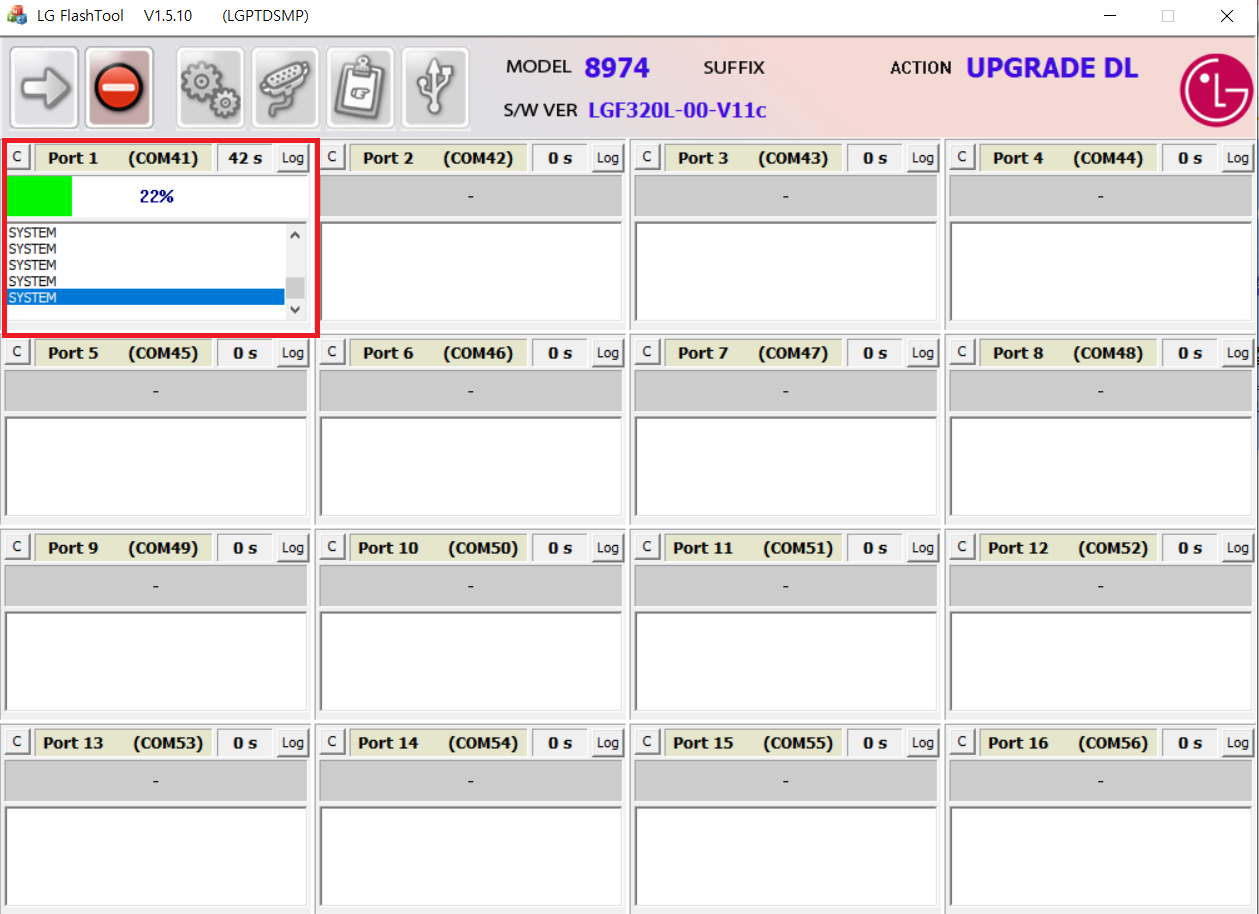Click the C button of Port 12
The width and height of the screenshot is (1259, 914).
coord(962,547)
